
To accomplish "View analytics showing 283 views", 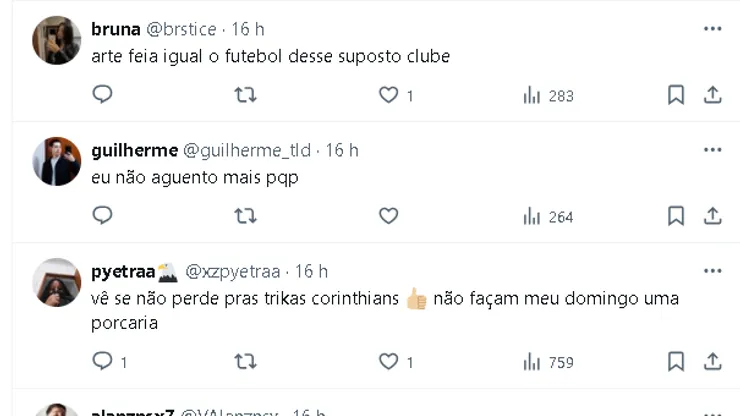I will click(x=548, y=96).
